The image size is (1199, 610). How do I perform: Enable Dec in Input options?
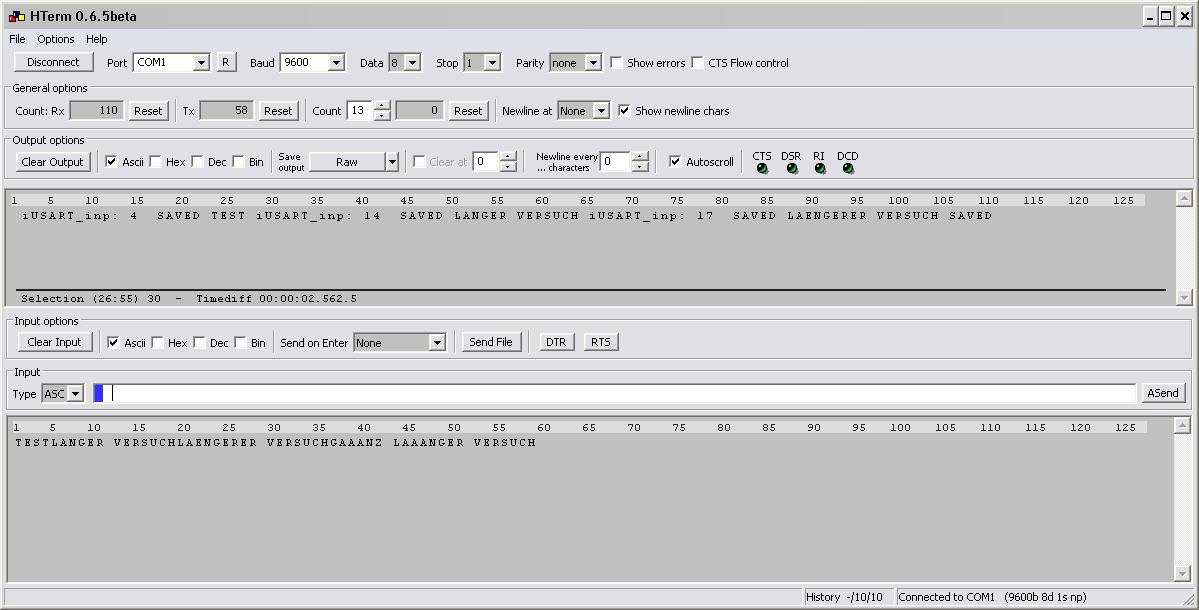pos(200,342)
